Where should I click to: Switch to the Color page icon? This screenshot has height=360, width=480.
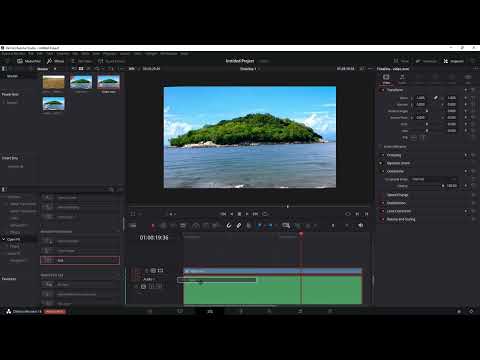pyautogui.click(x=269, y=311)
